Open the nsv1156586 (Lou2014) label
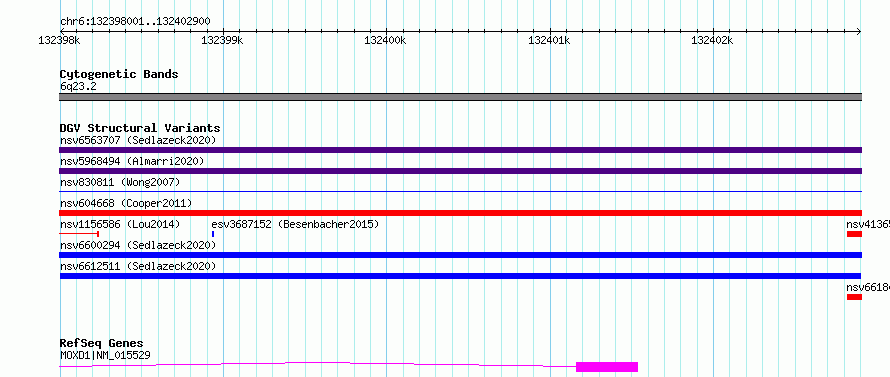This screenshot has width=890, height=377. [x=120, y=224]
